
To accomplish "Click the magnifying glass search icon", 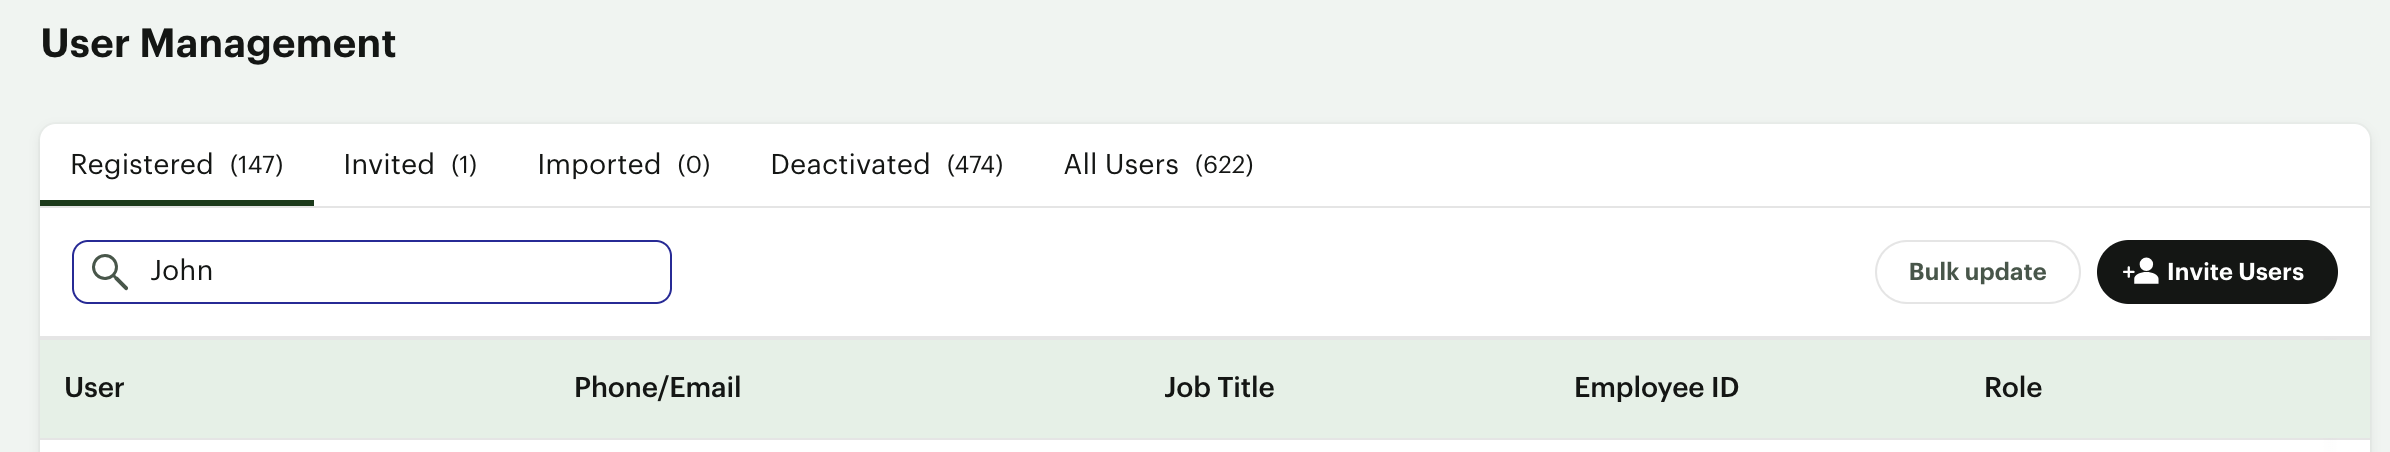I will [x=109, y=272].
